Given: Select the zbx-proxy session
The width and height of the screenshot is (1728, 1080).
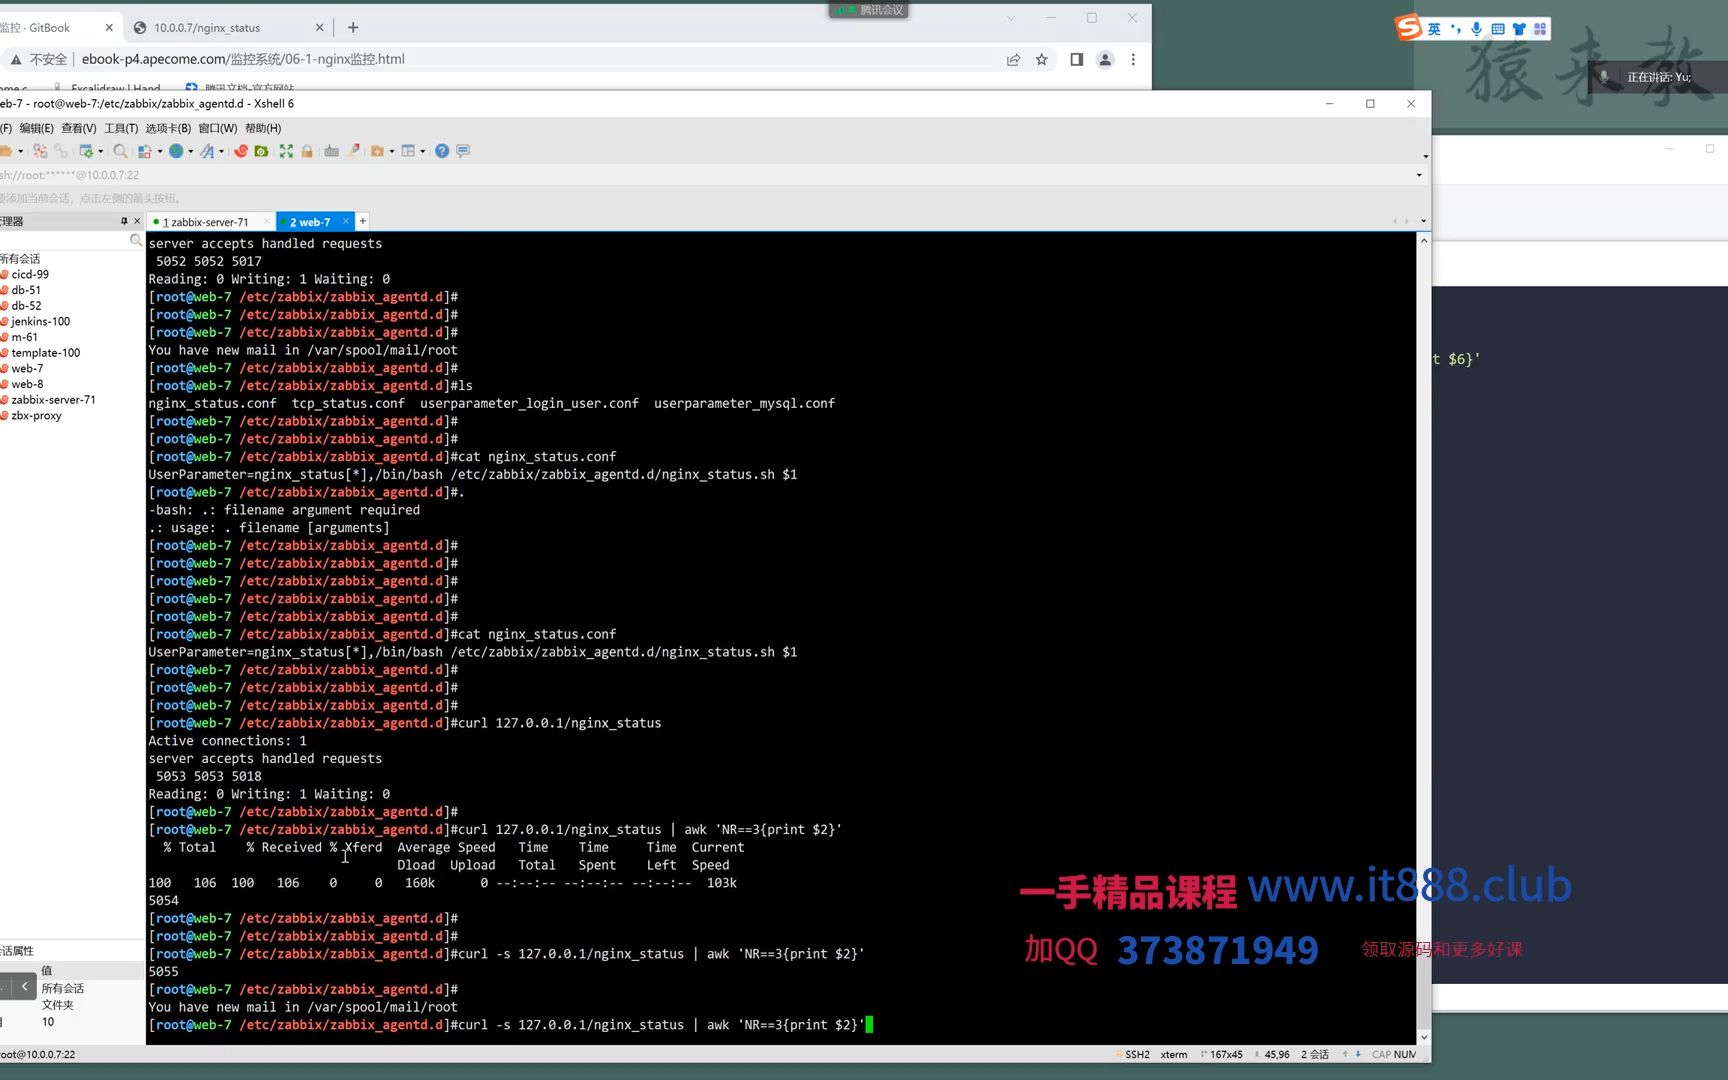Looking at the screenshot, I should point(36,416).
